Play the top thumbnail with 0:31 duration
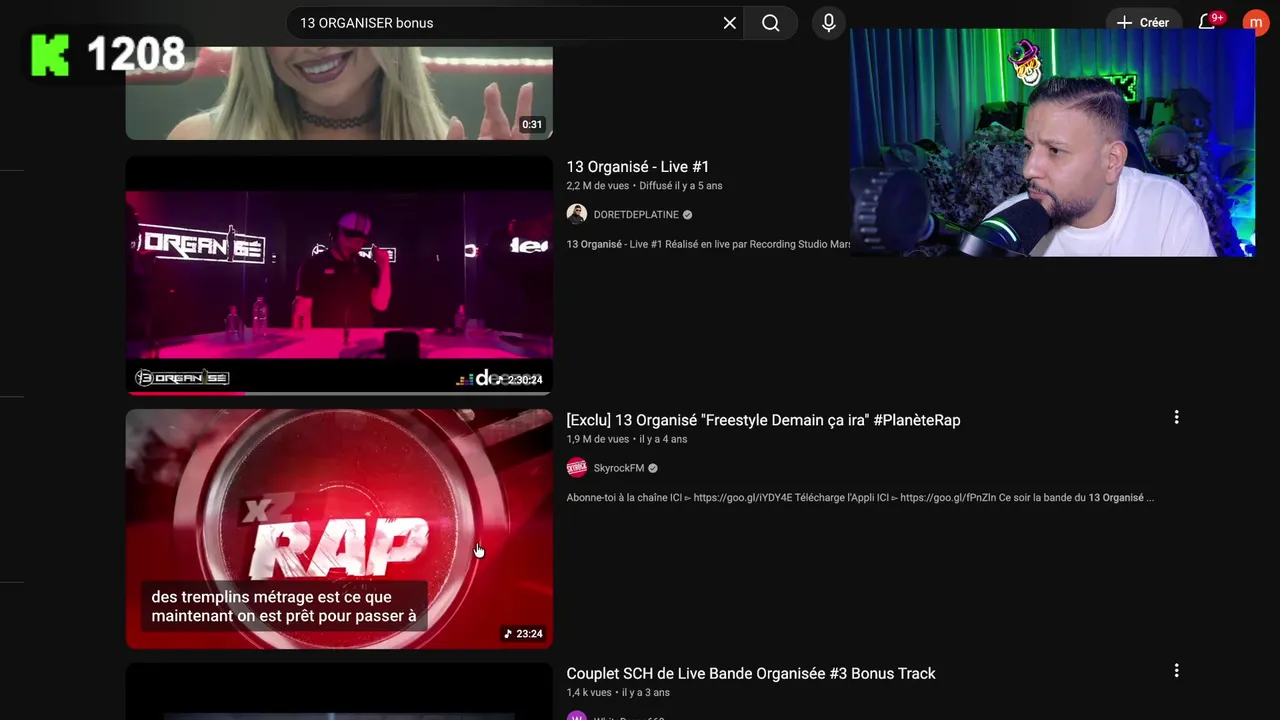This screenshot has height=720, width=1280. [339, 93]
